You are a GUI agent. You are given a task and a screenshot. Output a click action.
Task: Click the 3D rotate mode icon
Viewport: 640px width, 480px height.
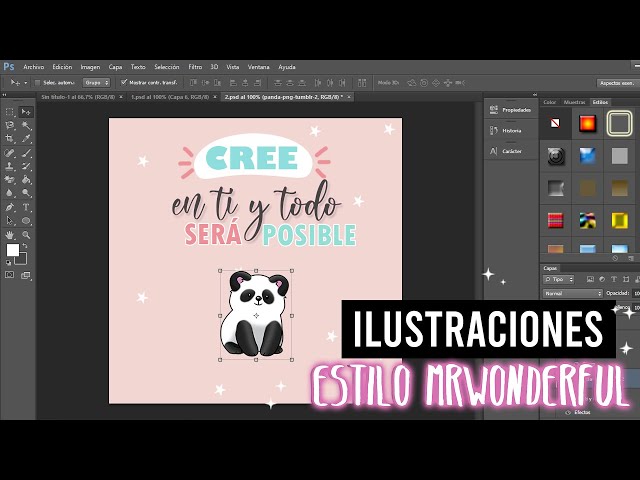click(x=412, y=83)
